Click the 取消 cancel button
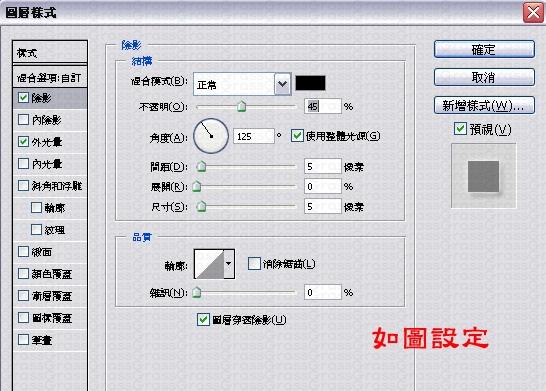546x391 pixels. coord(484,77)
